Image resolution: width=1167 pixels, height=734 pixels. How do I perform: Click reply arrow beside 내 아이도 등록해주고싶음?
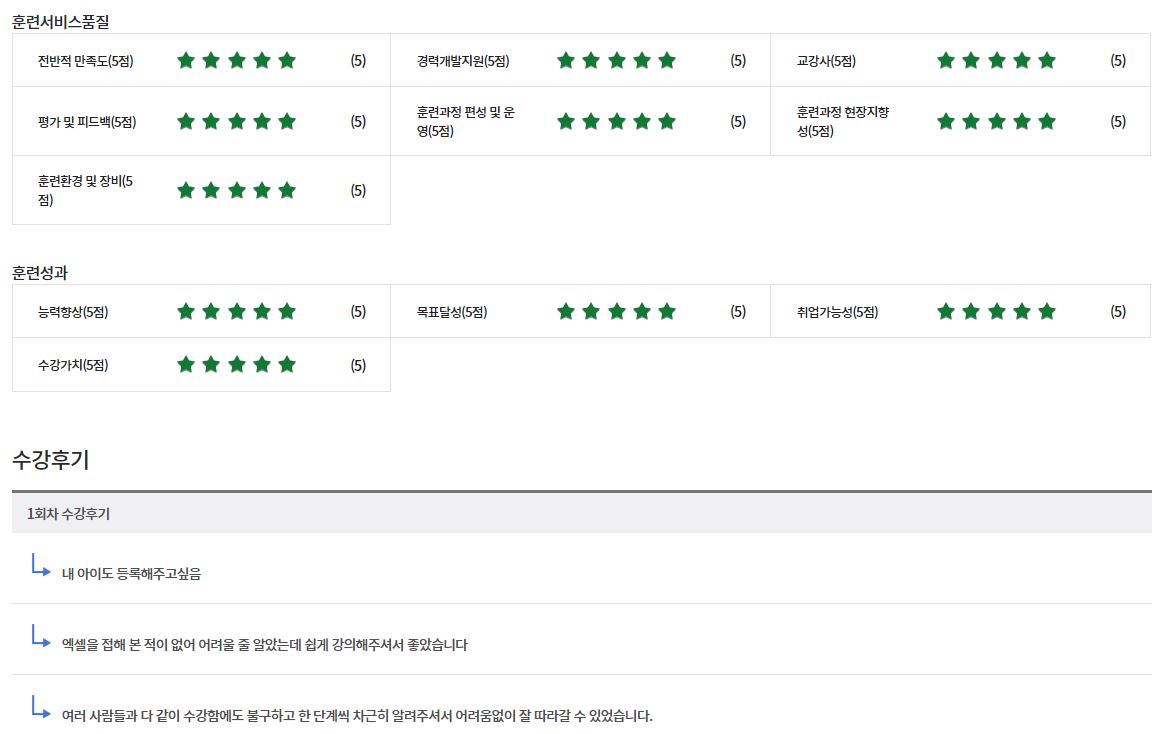point(40,566)
